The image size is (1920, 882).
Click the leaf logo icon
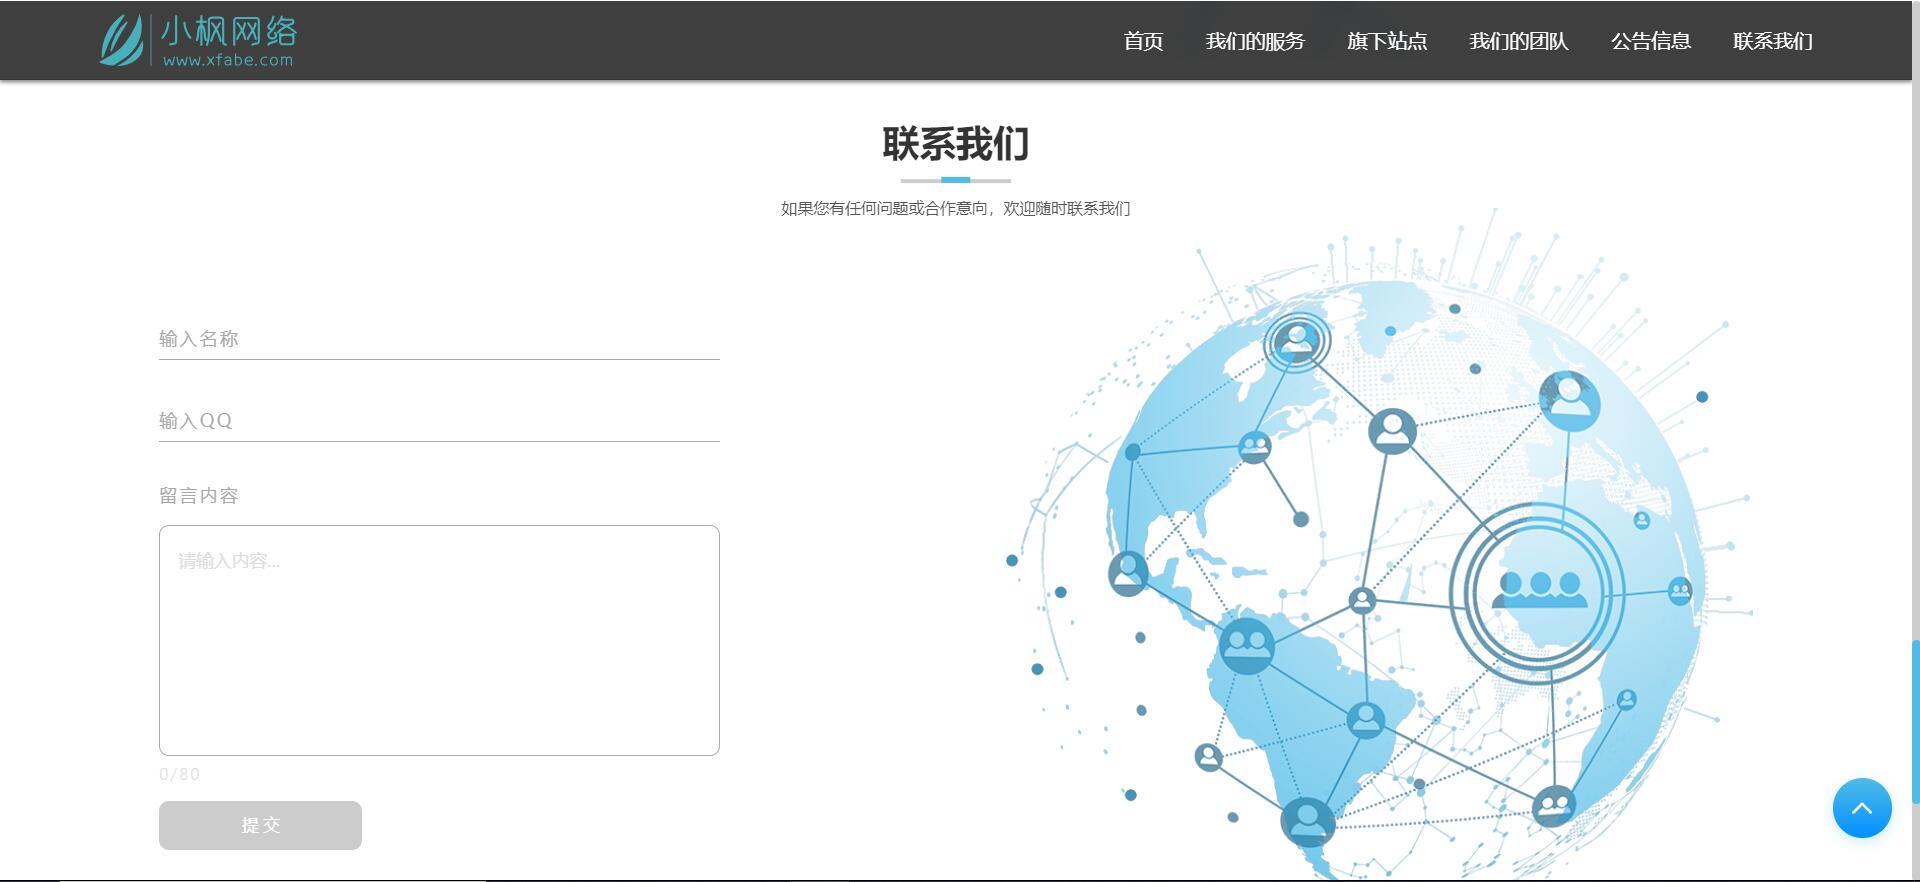[x=122, y=40]
